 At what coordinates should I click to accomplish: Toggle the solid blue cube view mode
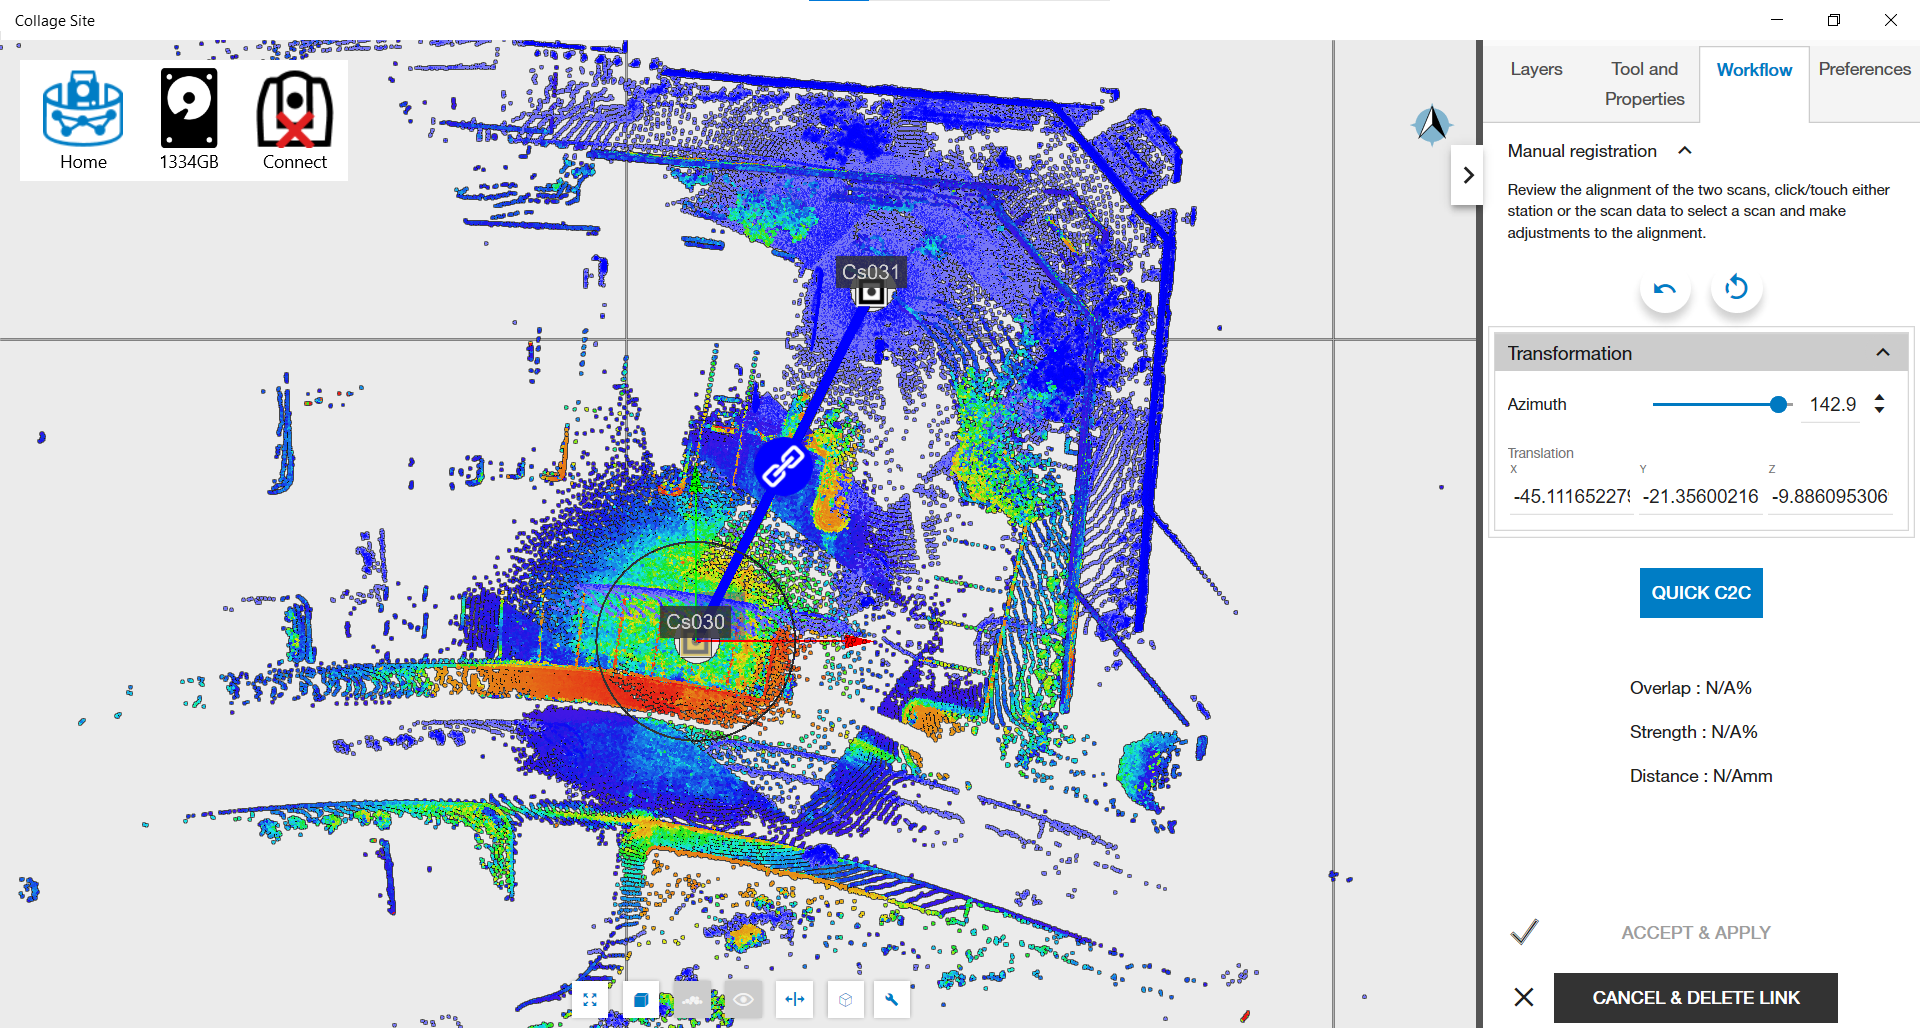tap(641, 999)
